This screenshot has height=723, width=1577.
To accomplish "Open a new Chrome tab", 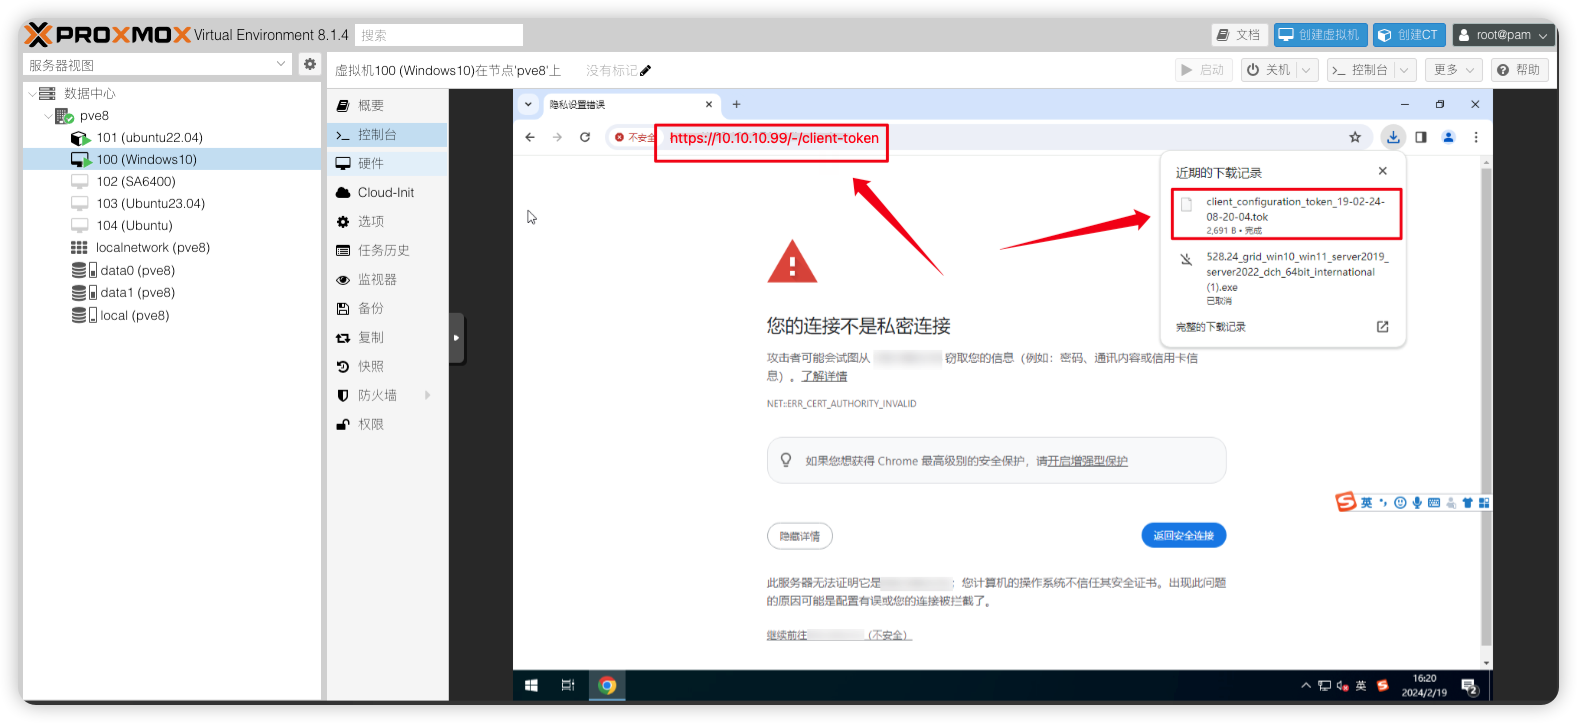I will pyautogui.click(x=736, y=104).
